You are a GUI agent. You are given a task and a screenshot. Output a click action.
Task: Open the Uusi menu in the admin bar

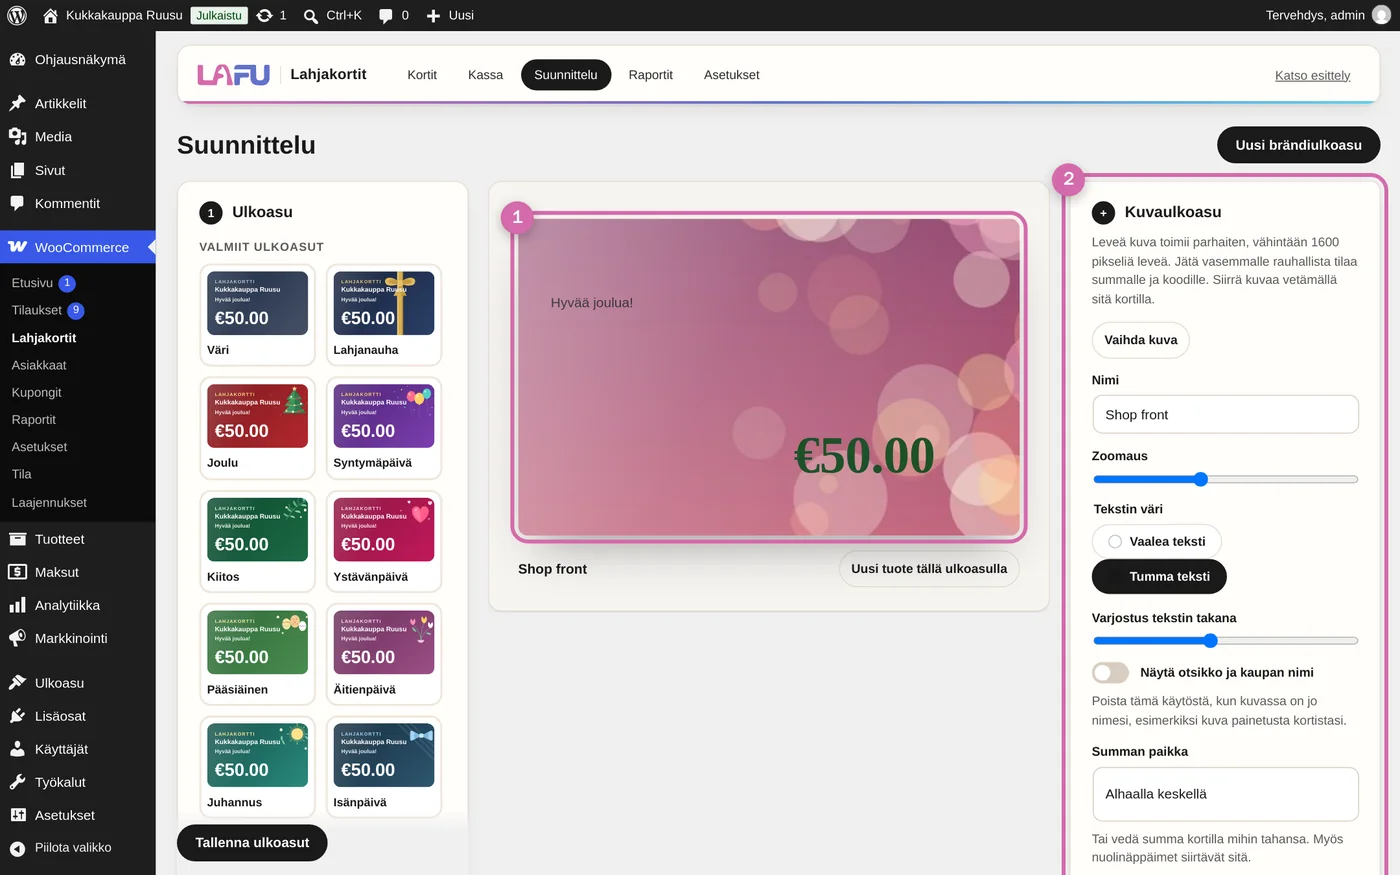[450, 15]
